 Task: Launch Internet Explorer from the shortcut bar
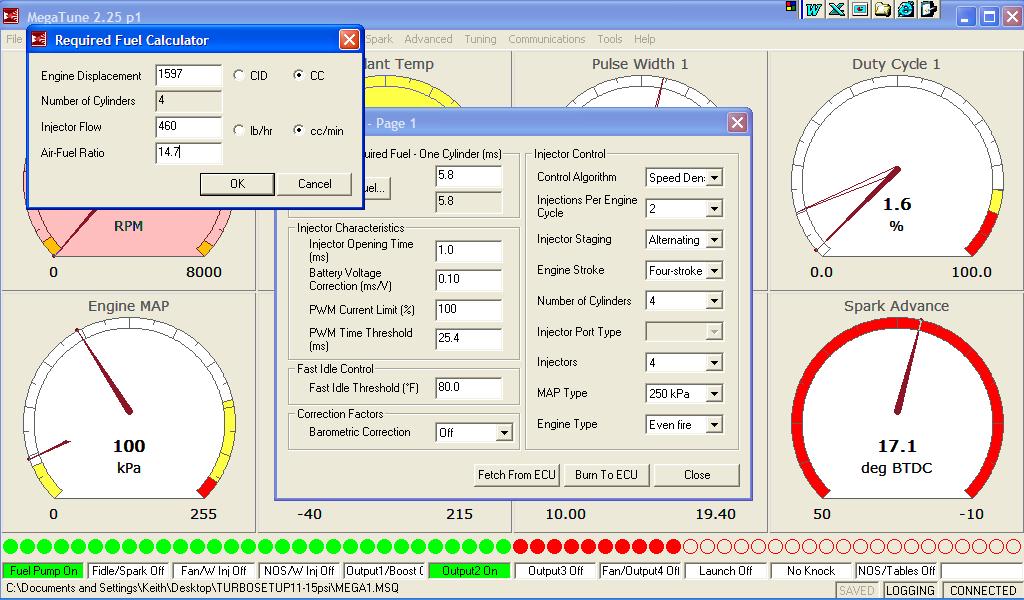pyautogui.click(x=905, y=9)
